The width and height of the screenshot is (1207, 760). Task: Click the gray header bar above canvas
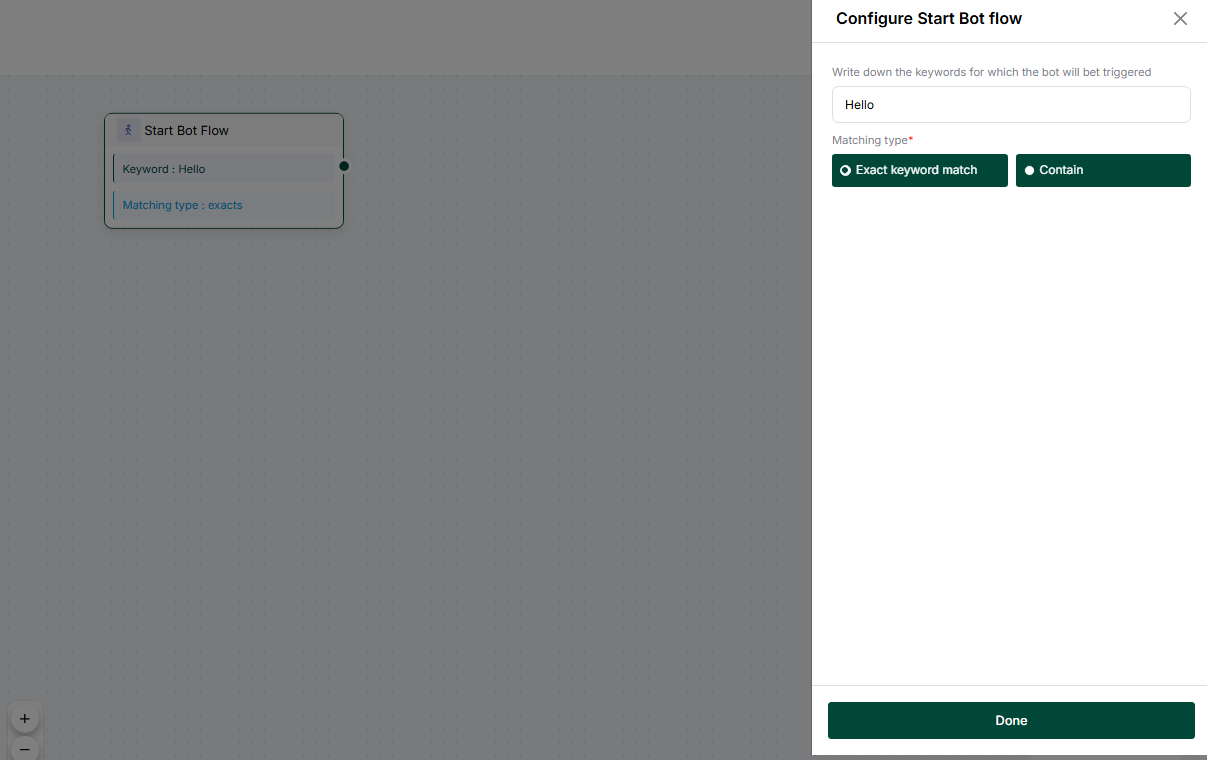coord(400,37)
